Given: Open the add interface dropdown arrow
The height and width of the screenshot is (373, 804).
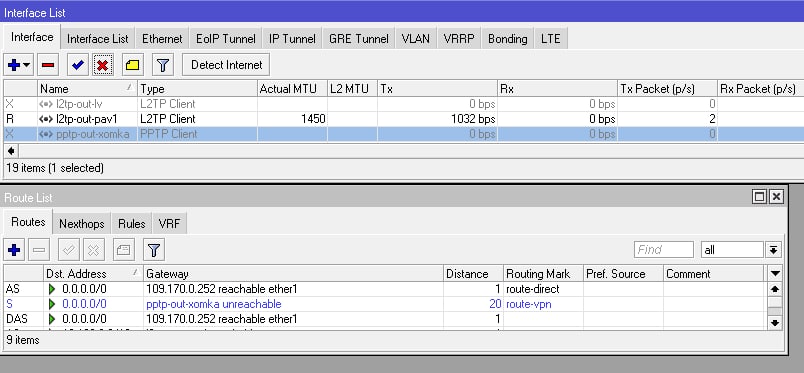Looking at the screenshot, I should coord(27,65).
